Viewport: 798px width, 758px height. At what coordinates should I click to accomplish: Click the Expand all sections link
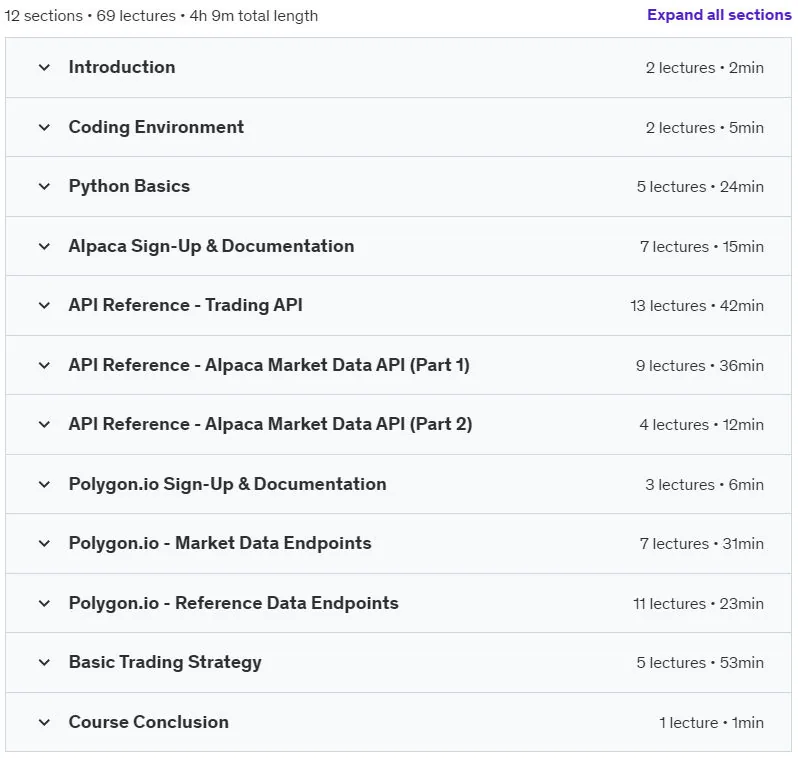pos(719,15)
